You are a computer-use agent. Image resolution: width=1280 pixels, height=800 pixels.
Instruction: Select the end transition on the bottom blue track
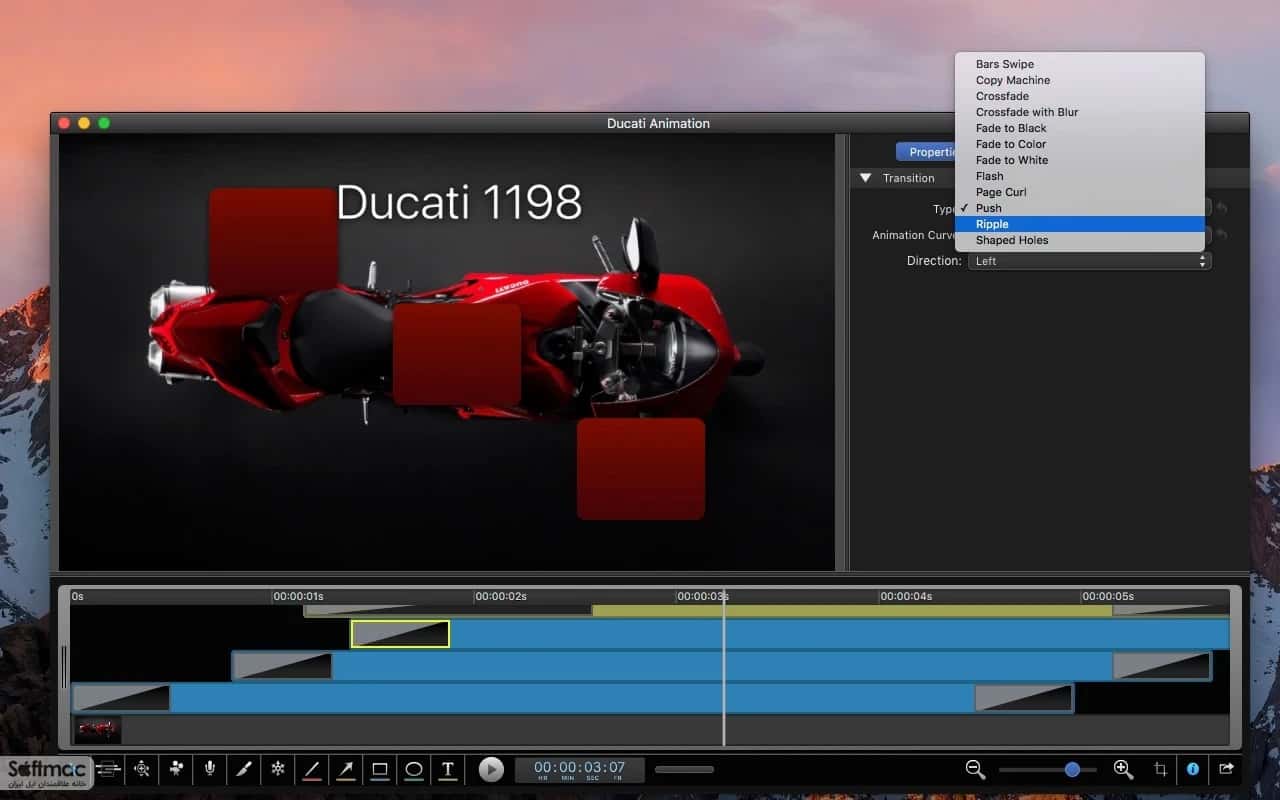1024,698
